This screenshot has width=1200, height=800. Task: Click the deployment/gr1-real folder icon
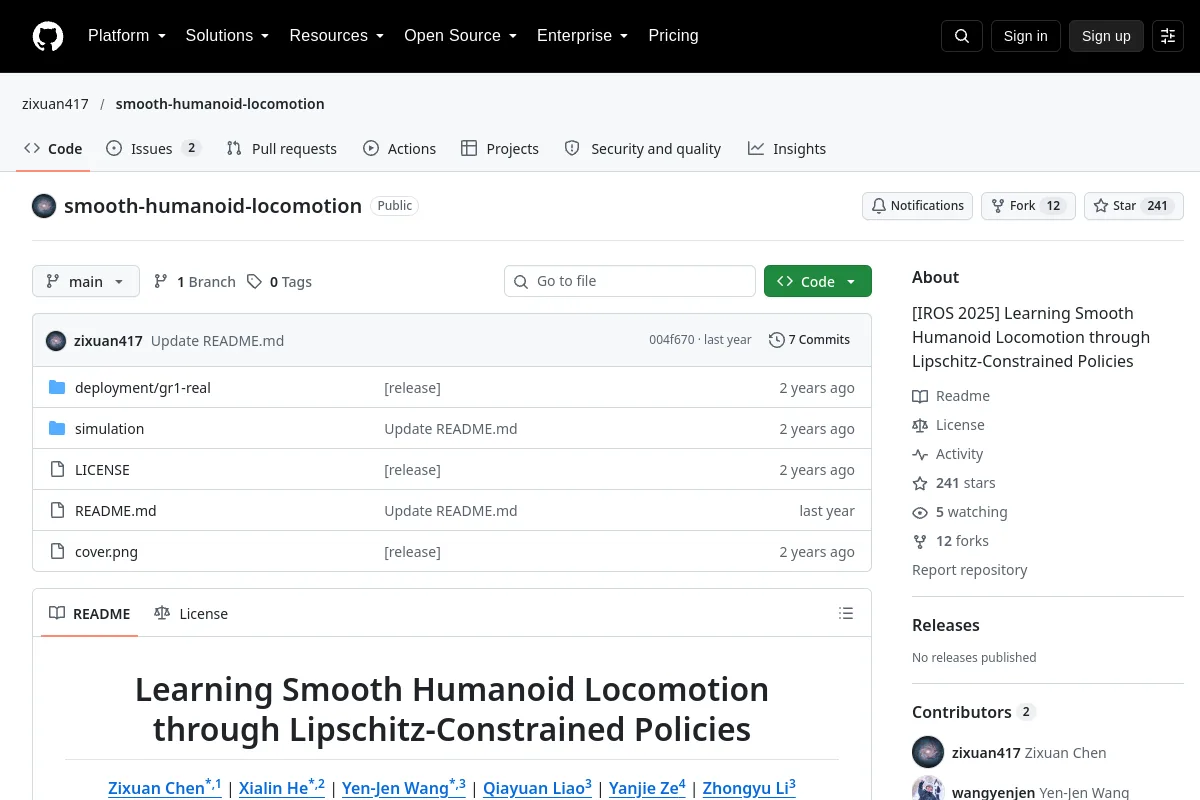[57, 388]
